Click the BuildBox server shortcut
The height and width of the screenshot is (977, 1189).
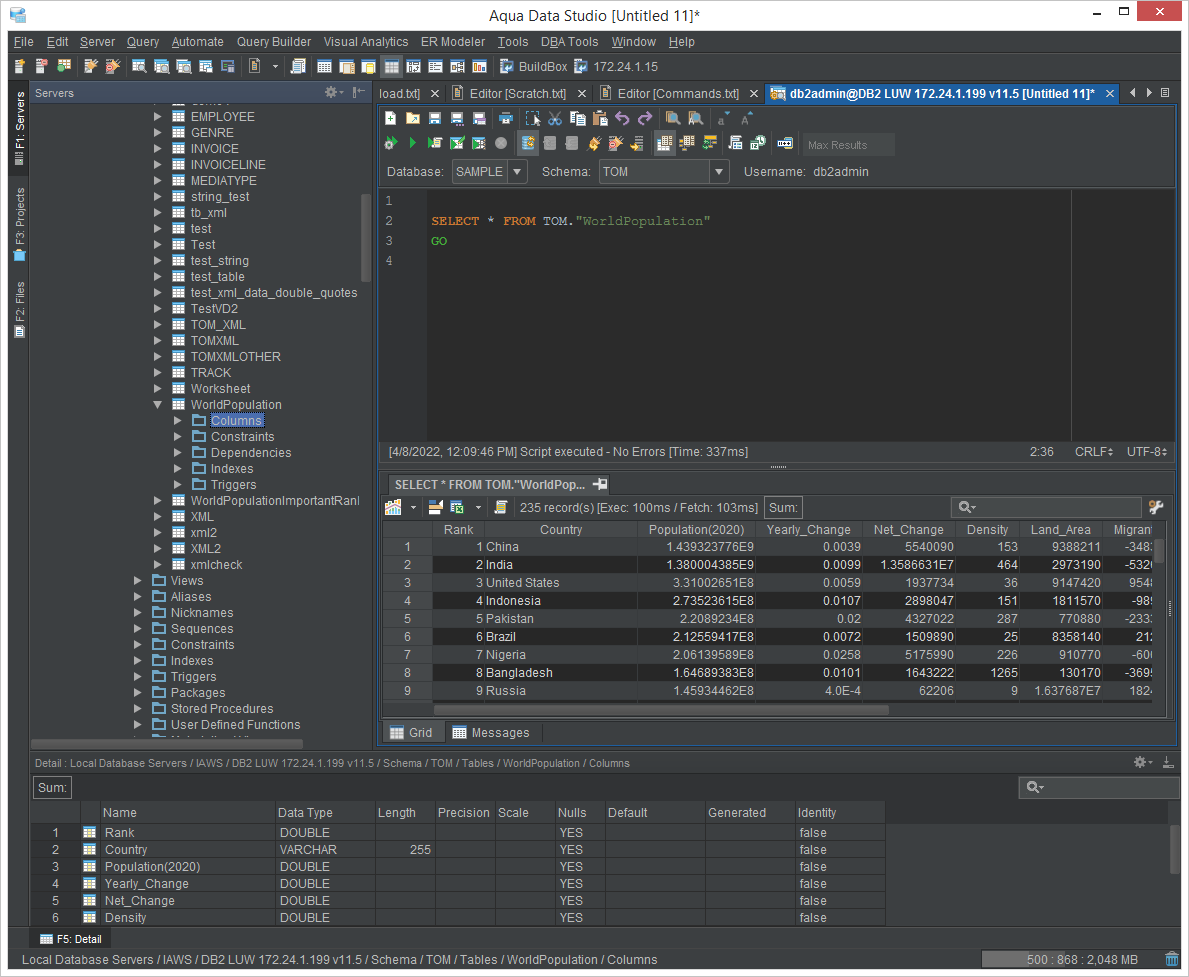(533, 67)
